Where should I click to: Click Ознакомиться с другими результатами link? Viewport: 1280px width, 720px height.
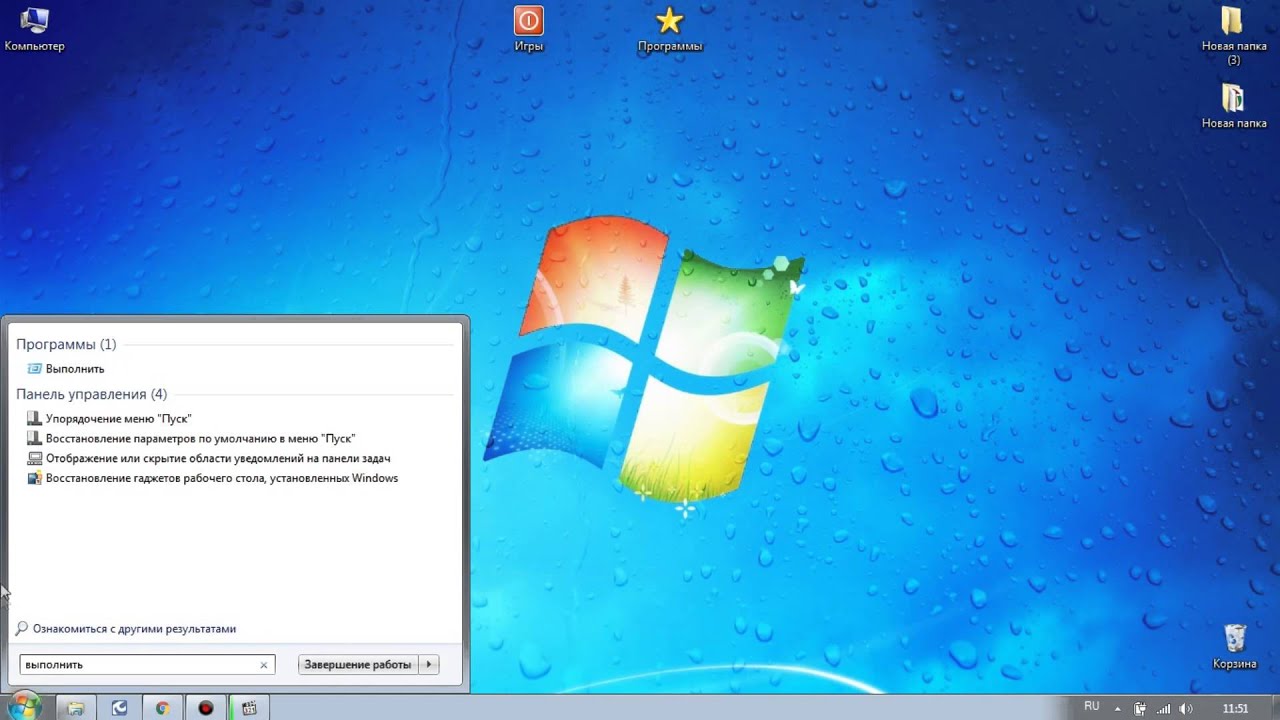point(134,629)
